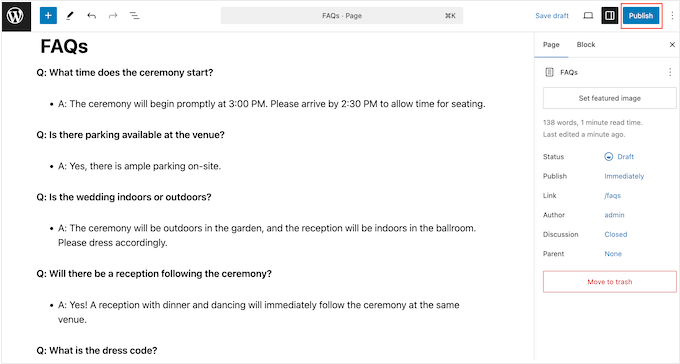Click the Undo arrow icon
Screen dimensions: 680x364
(x=92, y=16)
